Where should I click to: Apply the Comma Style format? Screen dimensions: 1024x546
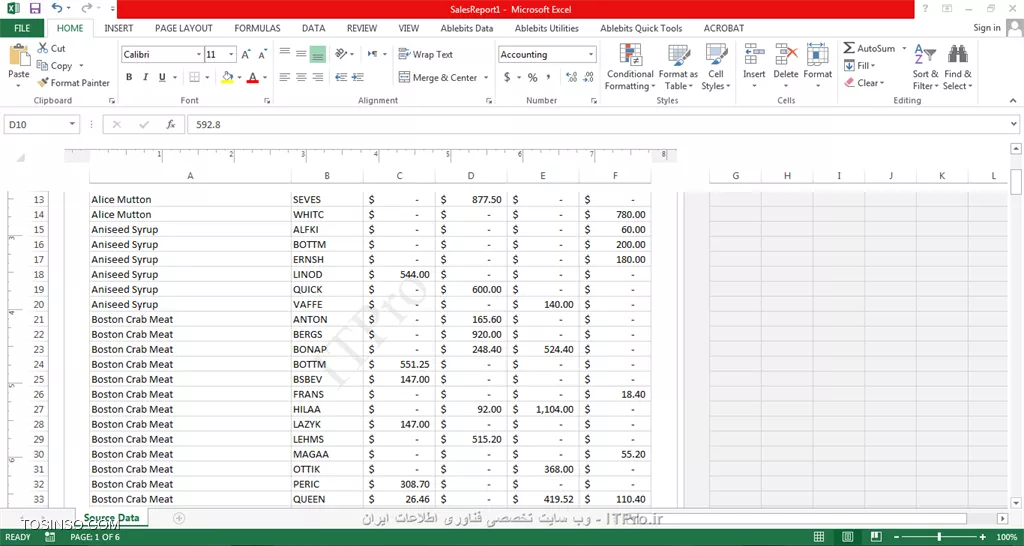[x=549, y=77]
